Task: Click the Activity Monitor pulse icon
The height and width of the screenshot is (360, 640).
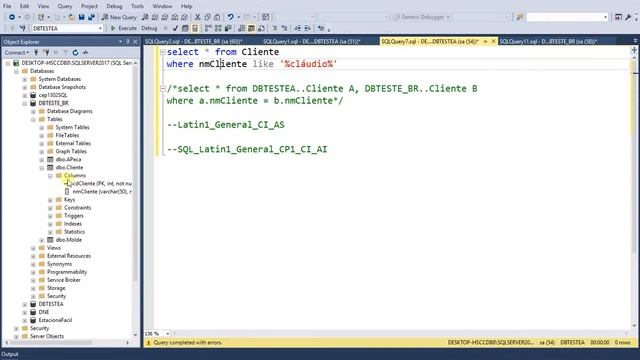Action: point(85,53)
